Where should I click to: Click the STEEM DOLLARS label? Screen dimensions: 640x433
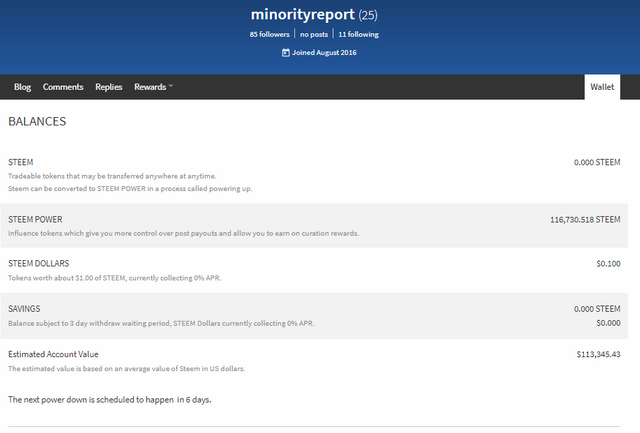[x=38, y=264]
